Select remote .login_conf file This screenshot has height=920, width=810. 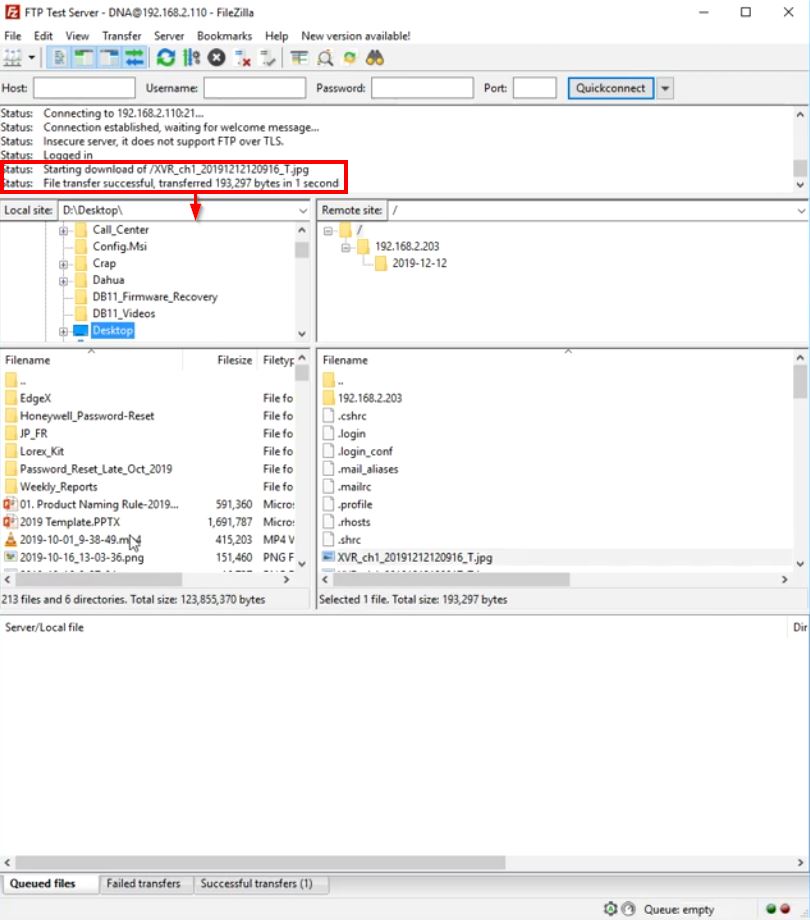click(x=365, y=451)
